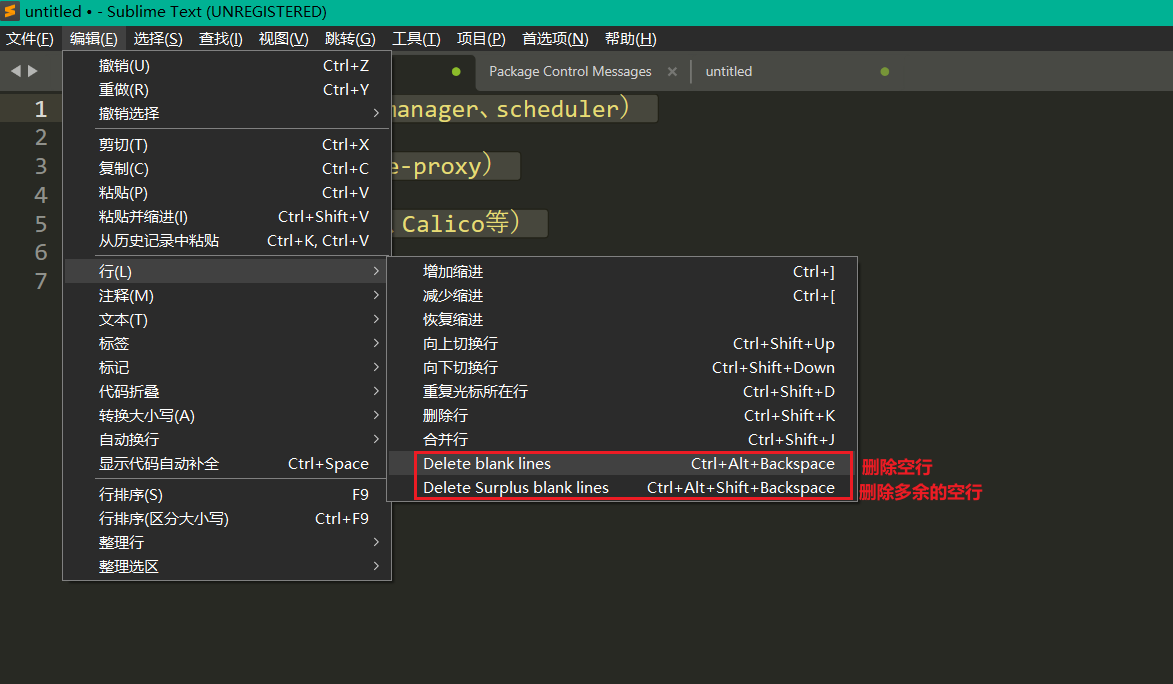Click line number 2 in the gutter
1173x684 pixels.
point(41,138)
